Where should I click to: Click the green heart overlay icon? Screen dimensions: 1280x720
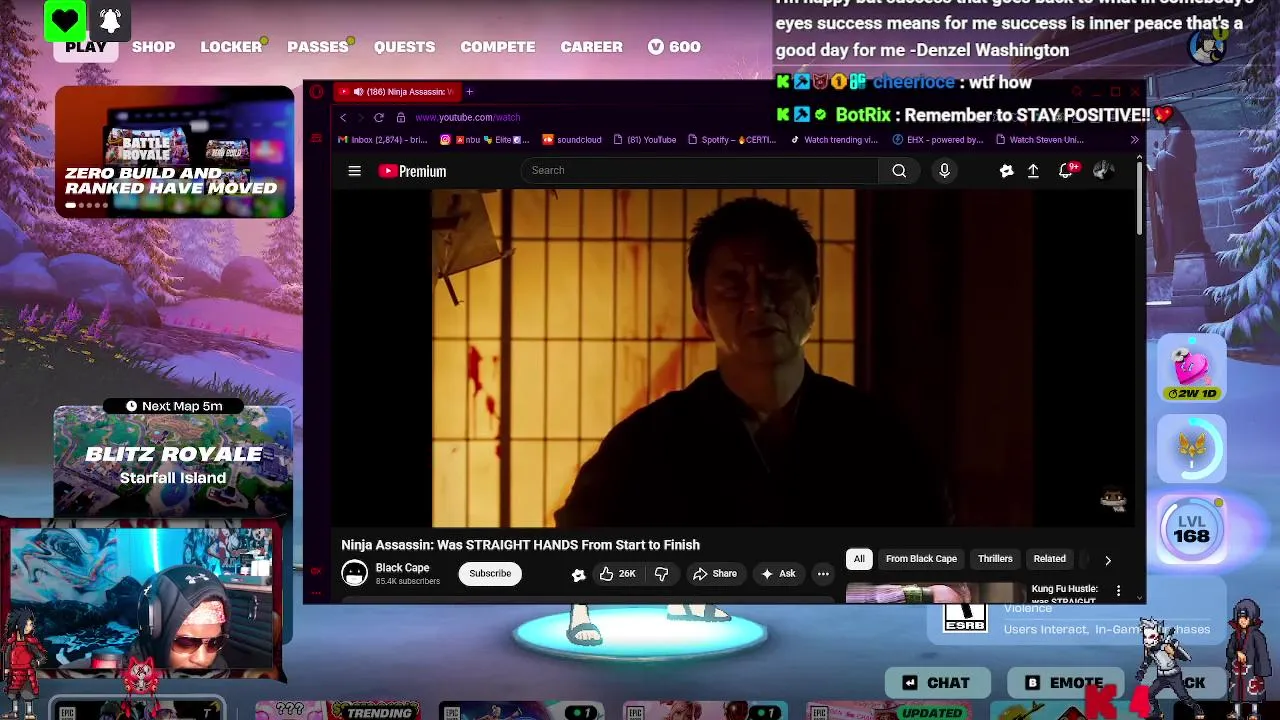pyautogui.click(x=65, y=21)
